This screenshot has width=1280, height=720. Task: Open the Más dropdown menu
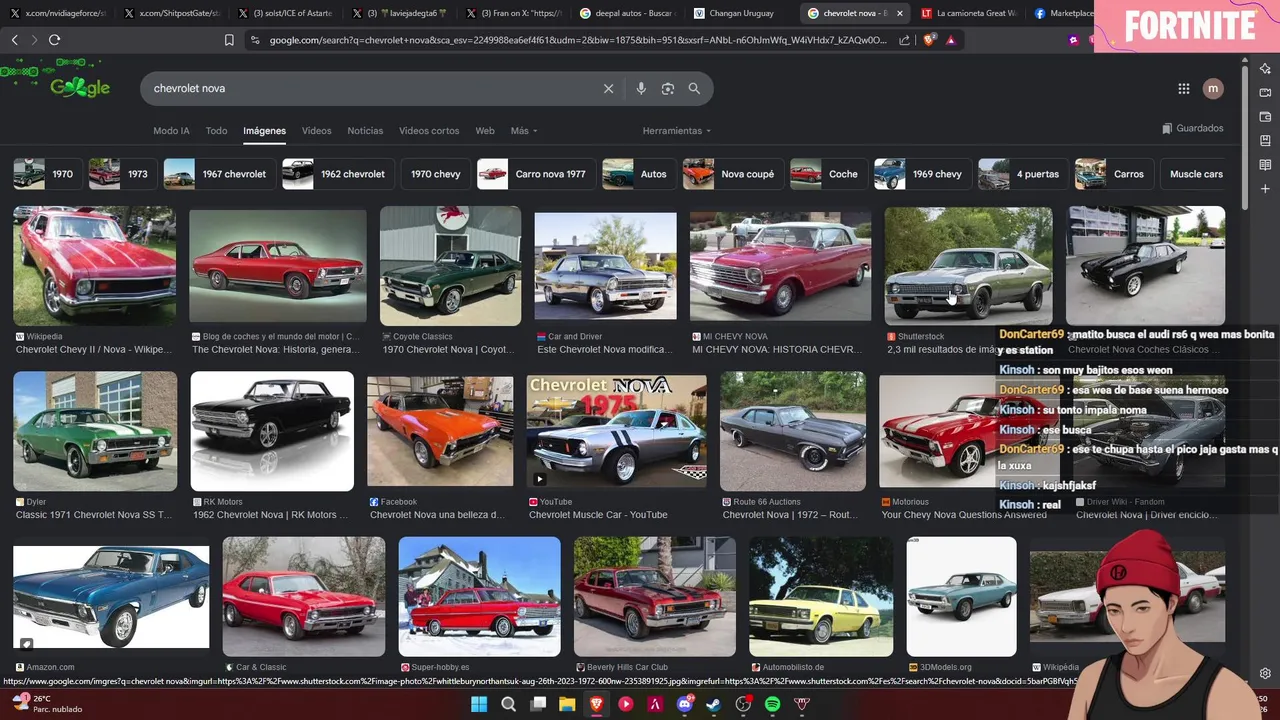[x=524, y=131]
